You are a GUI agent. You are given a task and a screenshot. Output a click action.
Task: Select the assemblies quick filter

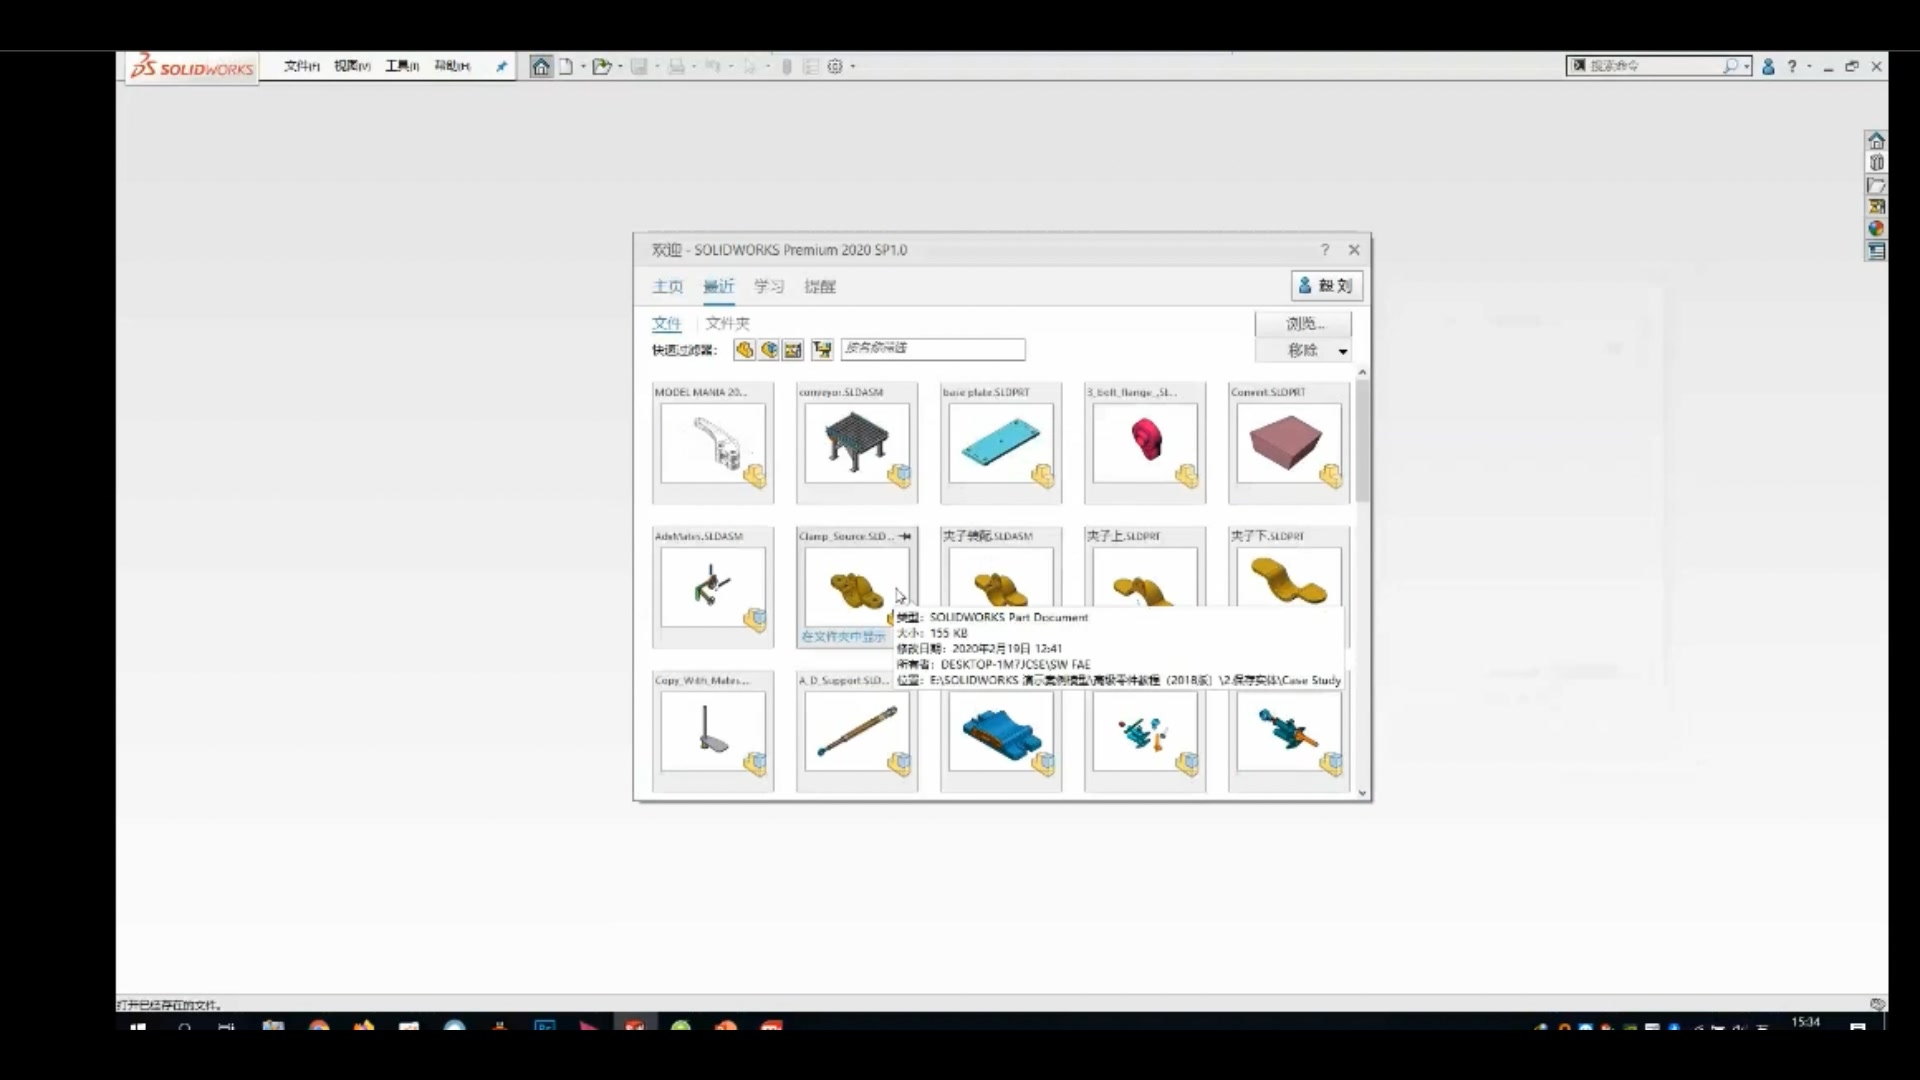tap(768, 350)
